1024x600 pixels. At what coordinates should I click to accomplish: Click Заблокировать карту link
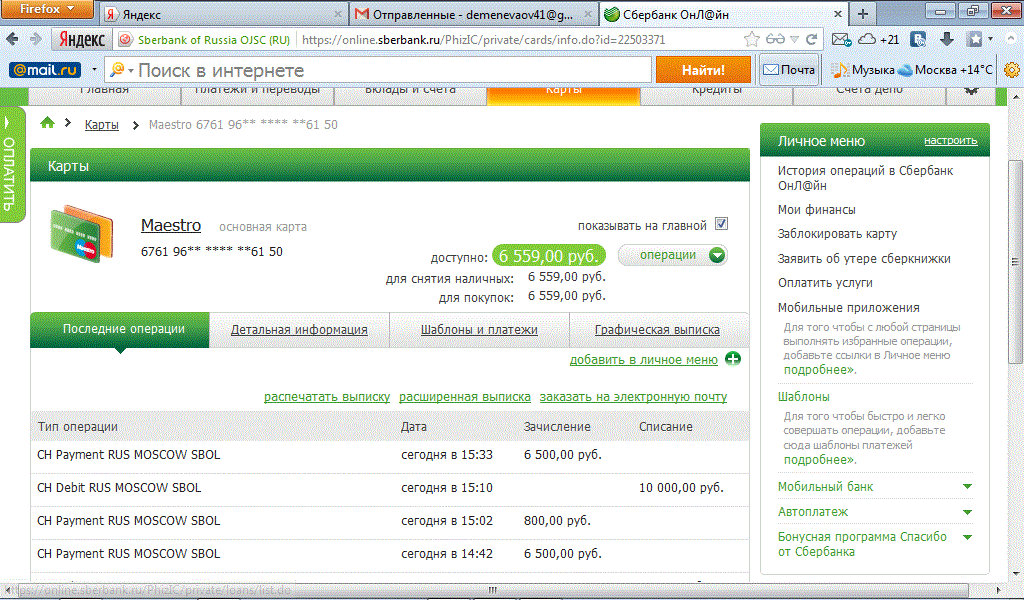tap(837, 234)
